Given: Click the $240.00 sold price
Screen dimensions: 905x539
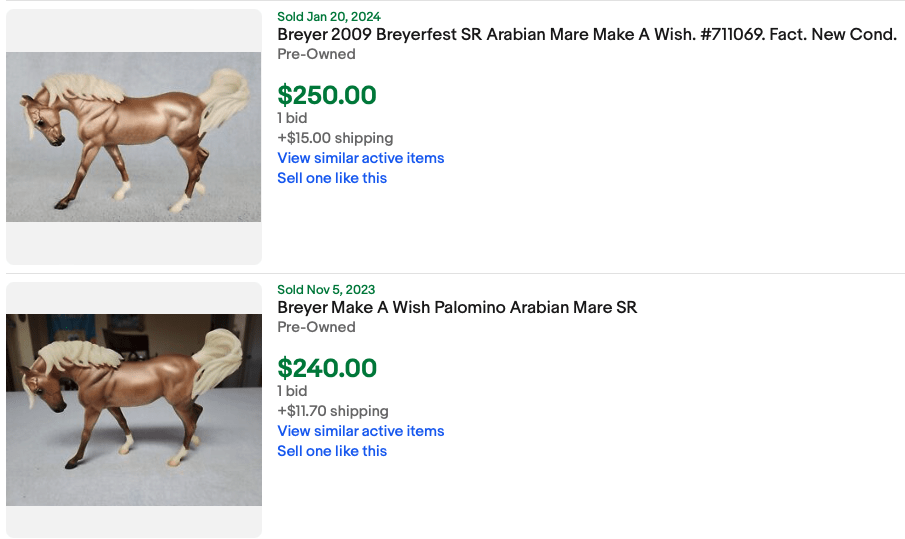Looking at the screenshot, I should click(x=327, y=368).
